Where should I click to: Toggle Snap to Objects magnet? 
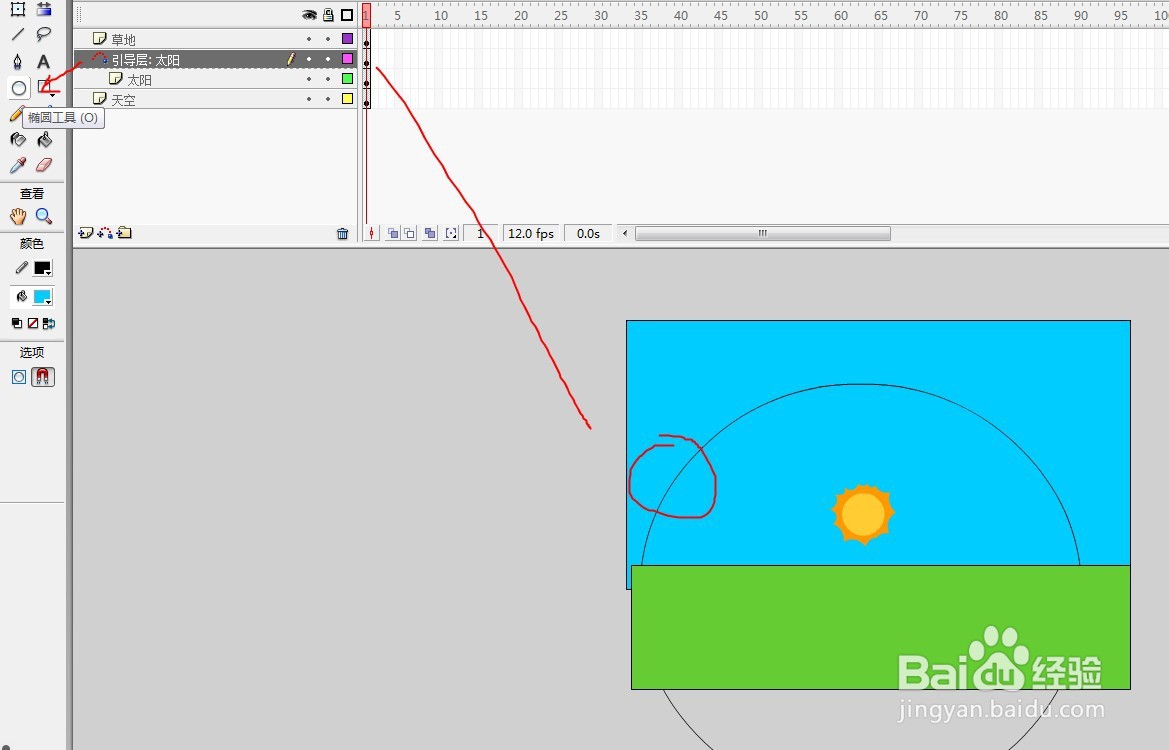point(42,377)
